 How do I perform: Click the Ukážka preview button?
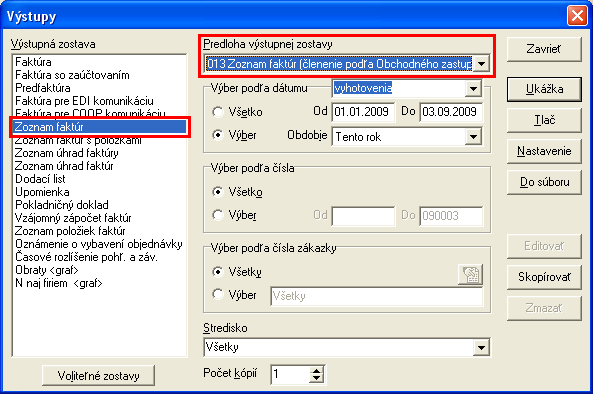point(544,89)
